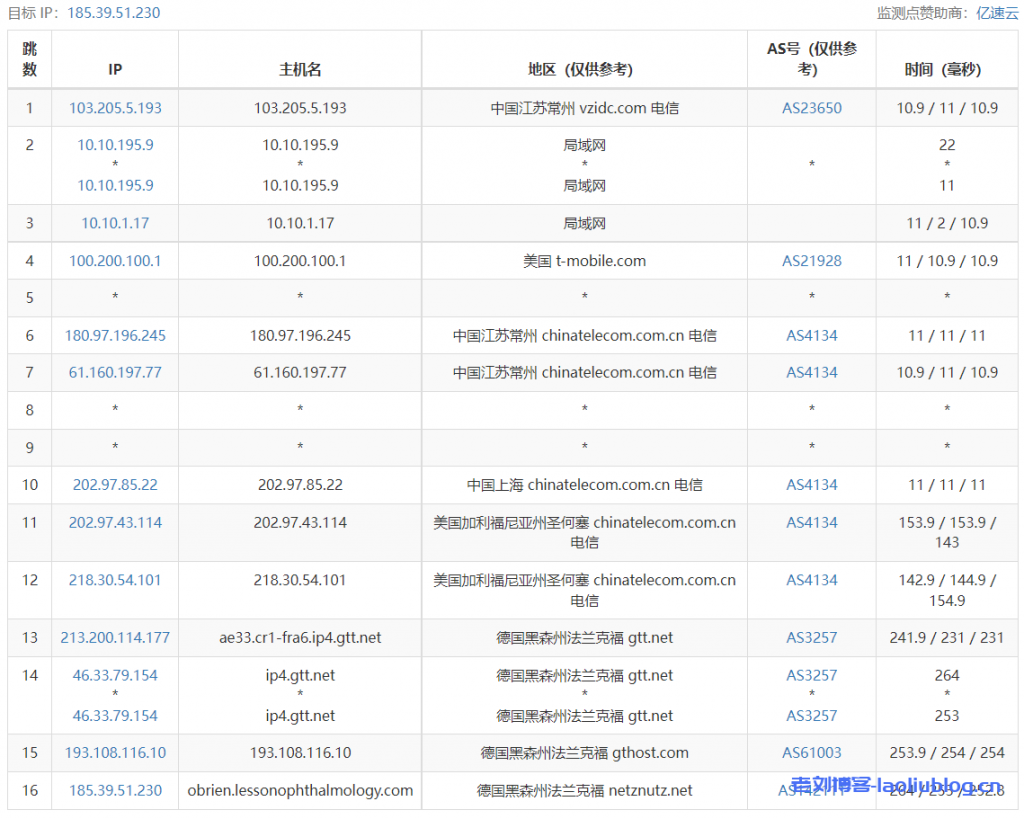Select hostname obrien.lessonophthalmology.com cell
This screenshot has width=1024, height=819.
pos(300,791)
